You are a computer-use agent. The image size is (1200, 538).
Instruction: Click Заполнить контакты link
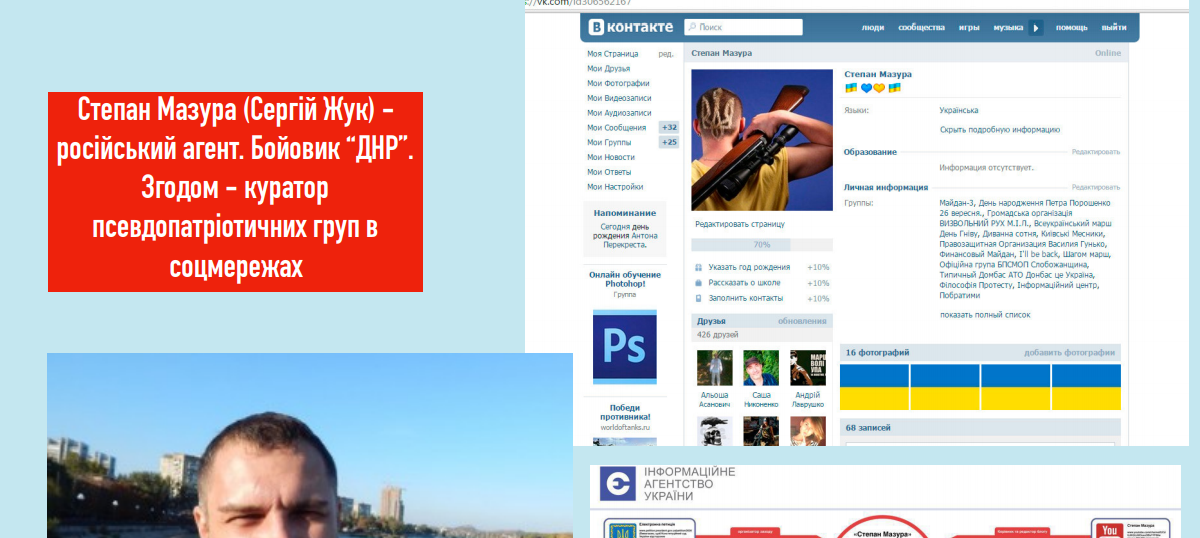(746, 298)
